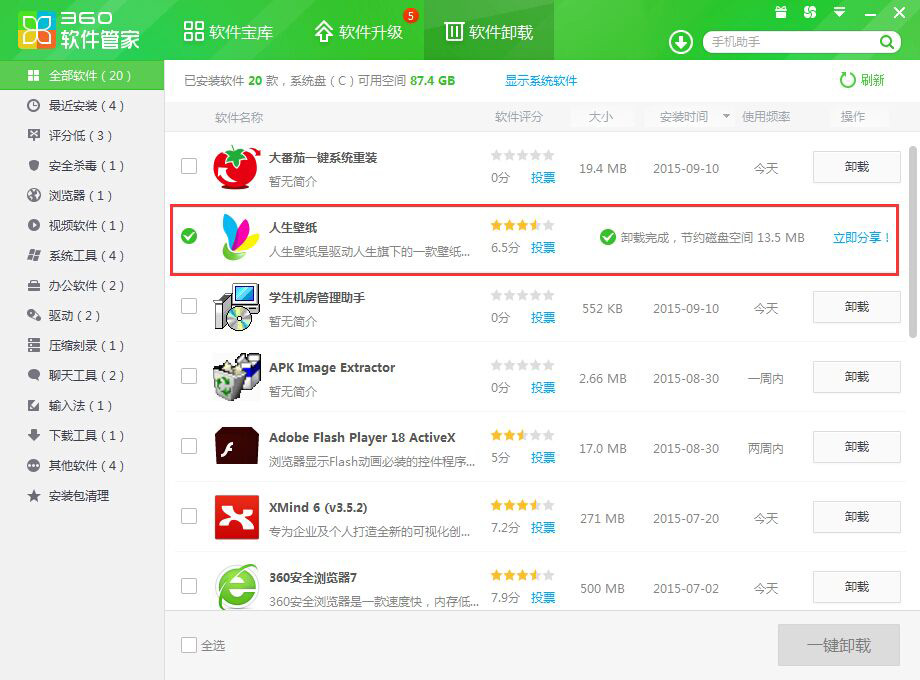Viewport: 920px width, 680px height.
Task: Uninstall 大番茄一键系统重装 with 卸载 button
Action: (x=856, y=167)
